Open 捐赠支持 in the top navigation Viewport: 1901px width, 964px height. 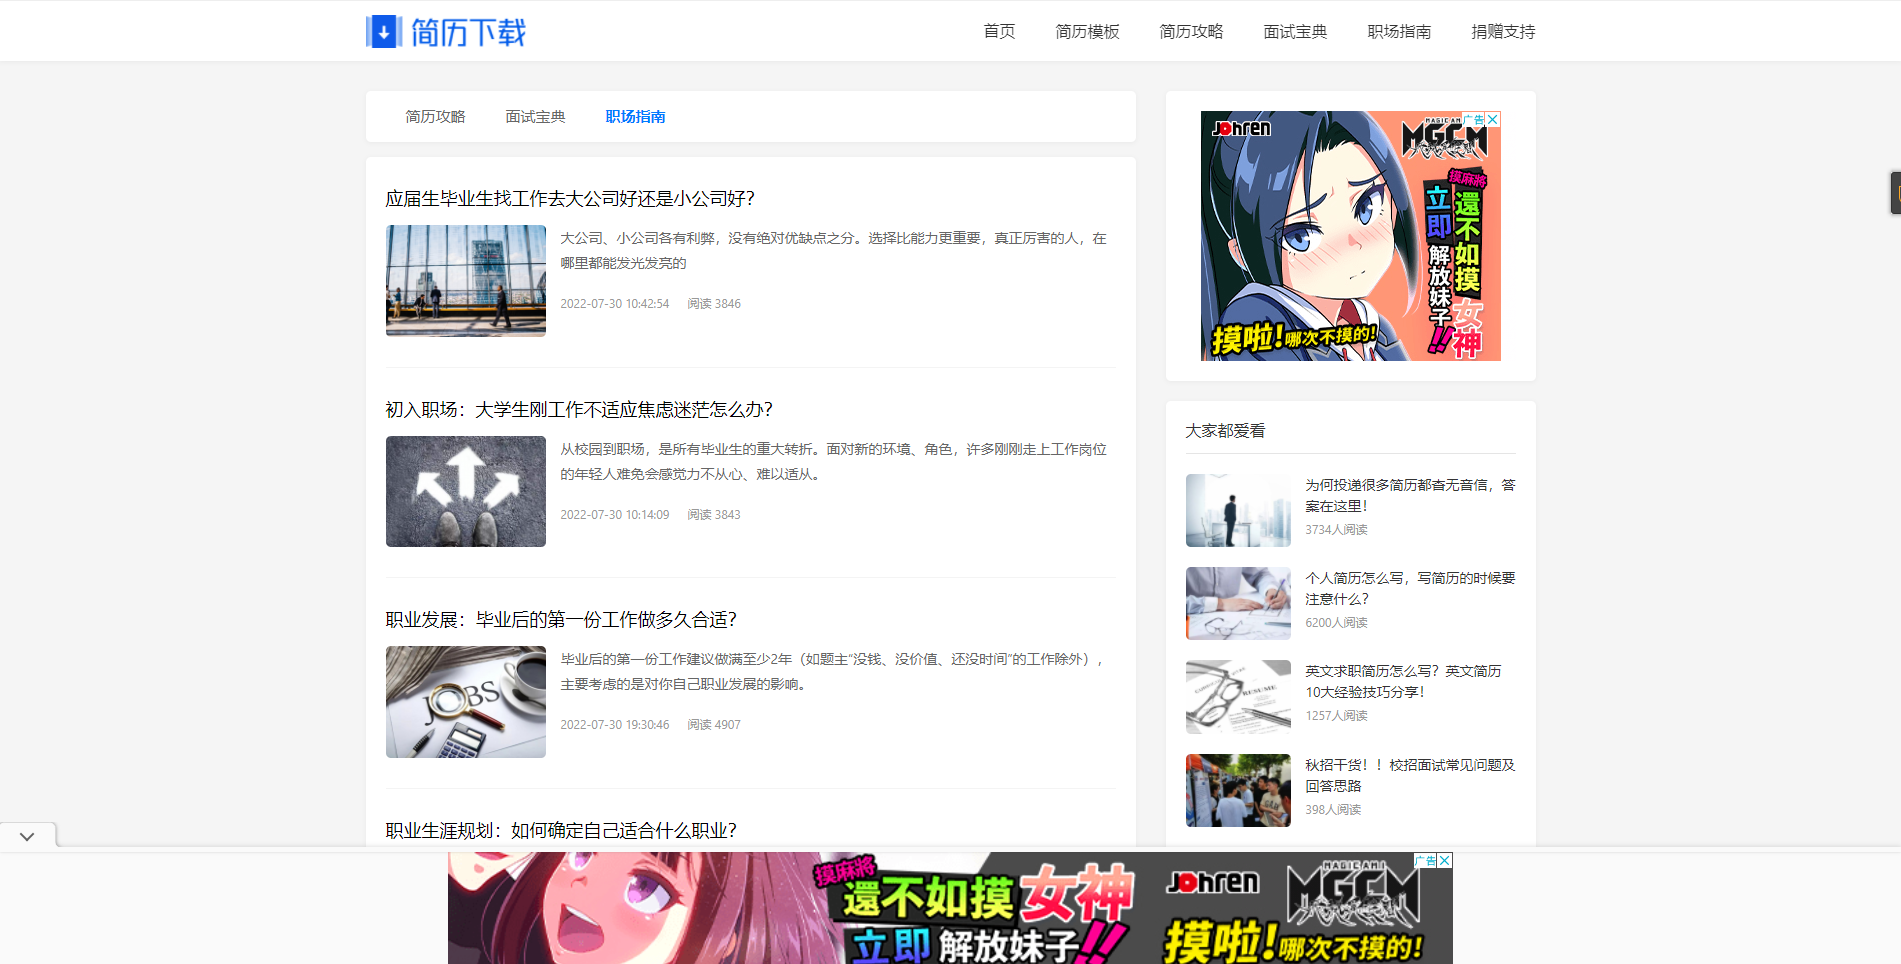(1503, 31)
